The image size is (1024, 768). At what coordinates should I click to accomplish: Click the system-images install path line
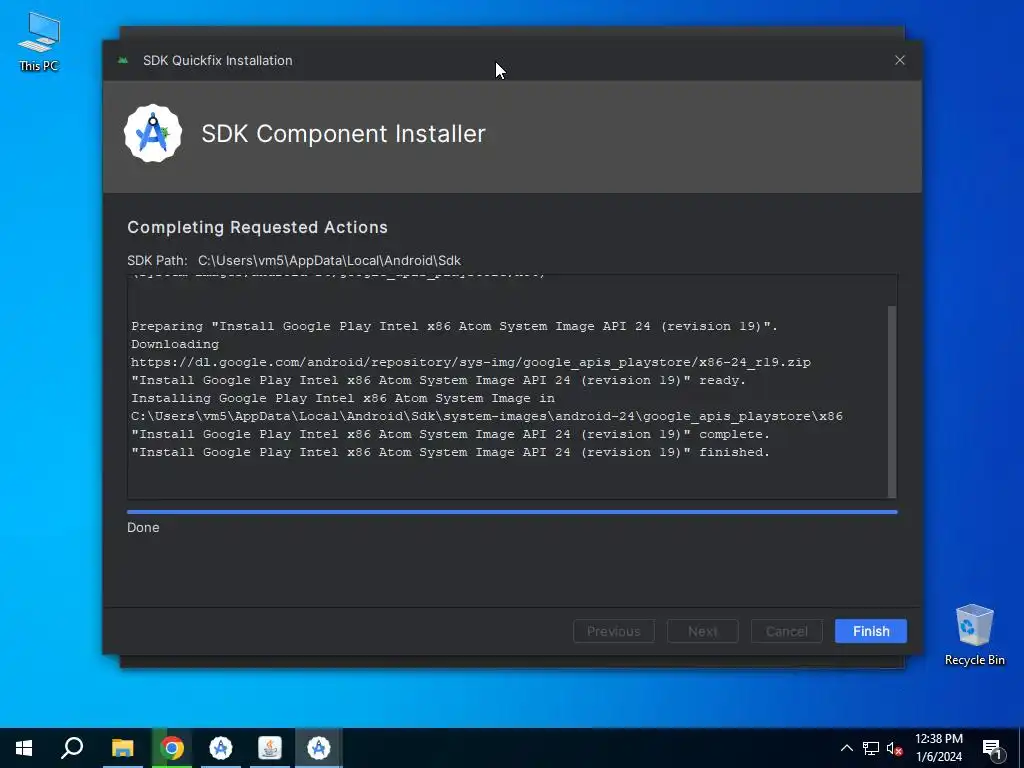[x=487, y=416]
